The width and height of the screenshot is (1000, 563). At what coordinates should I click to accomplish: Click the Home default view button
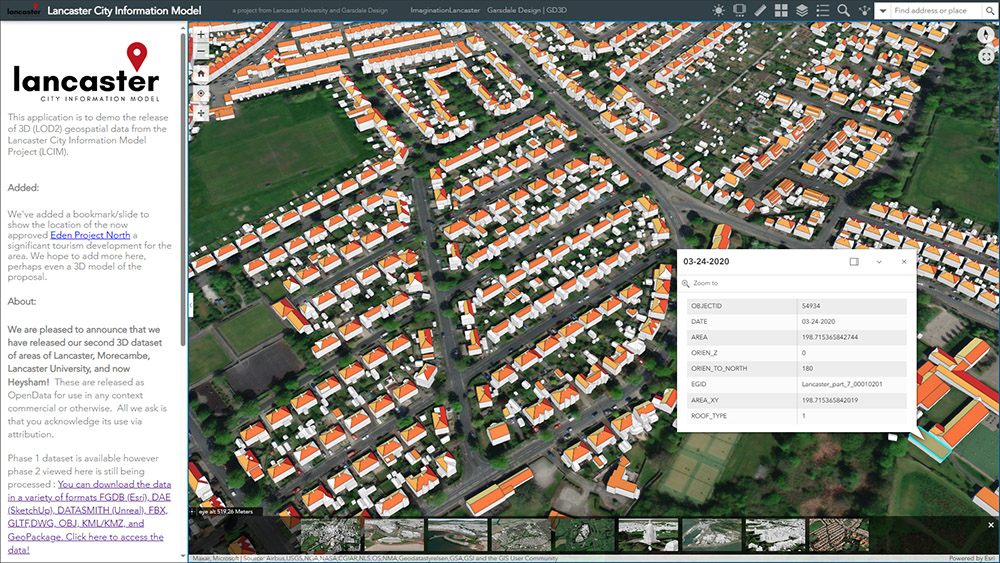tap(201, 73)
